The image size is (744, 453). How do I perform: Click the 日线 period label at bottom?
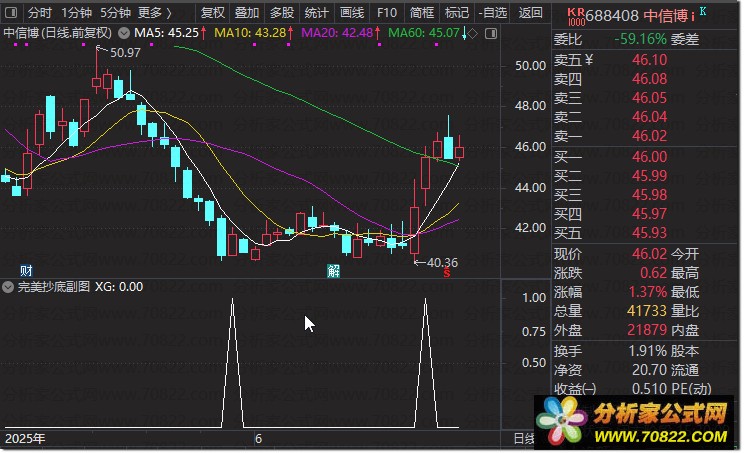pyautogui.click(x=524, y=439)
